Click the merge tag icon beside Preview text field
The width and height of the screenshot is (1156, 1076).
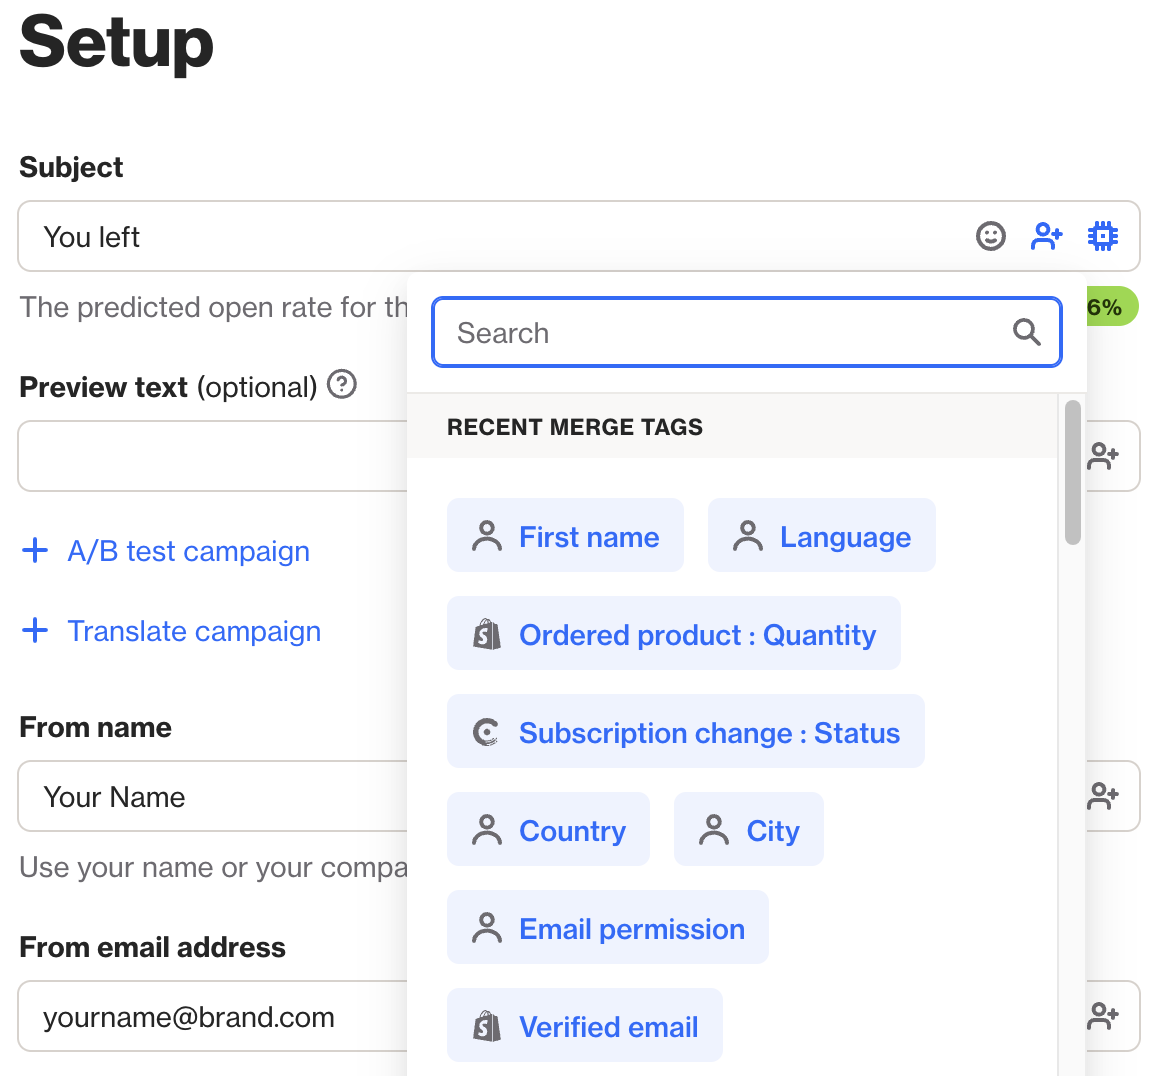(x=1102, y=457)
